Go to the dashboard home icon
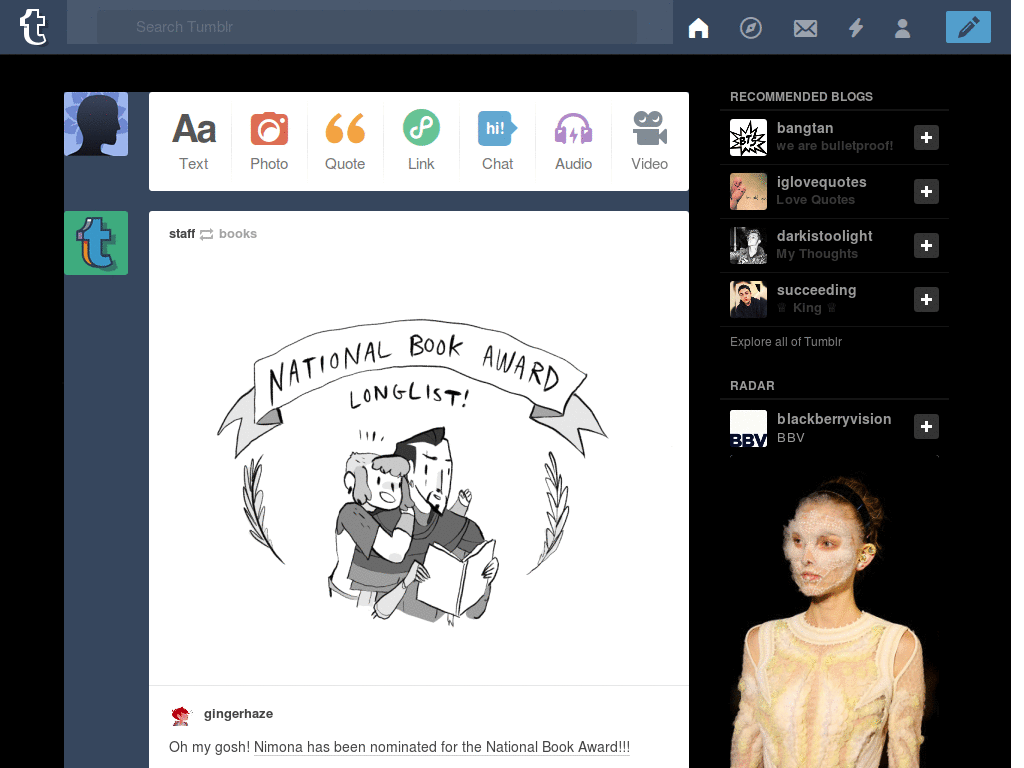This screenshot has height=768, width=1024. [x=698, y=28]
